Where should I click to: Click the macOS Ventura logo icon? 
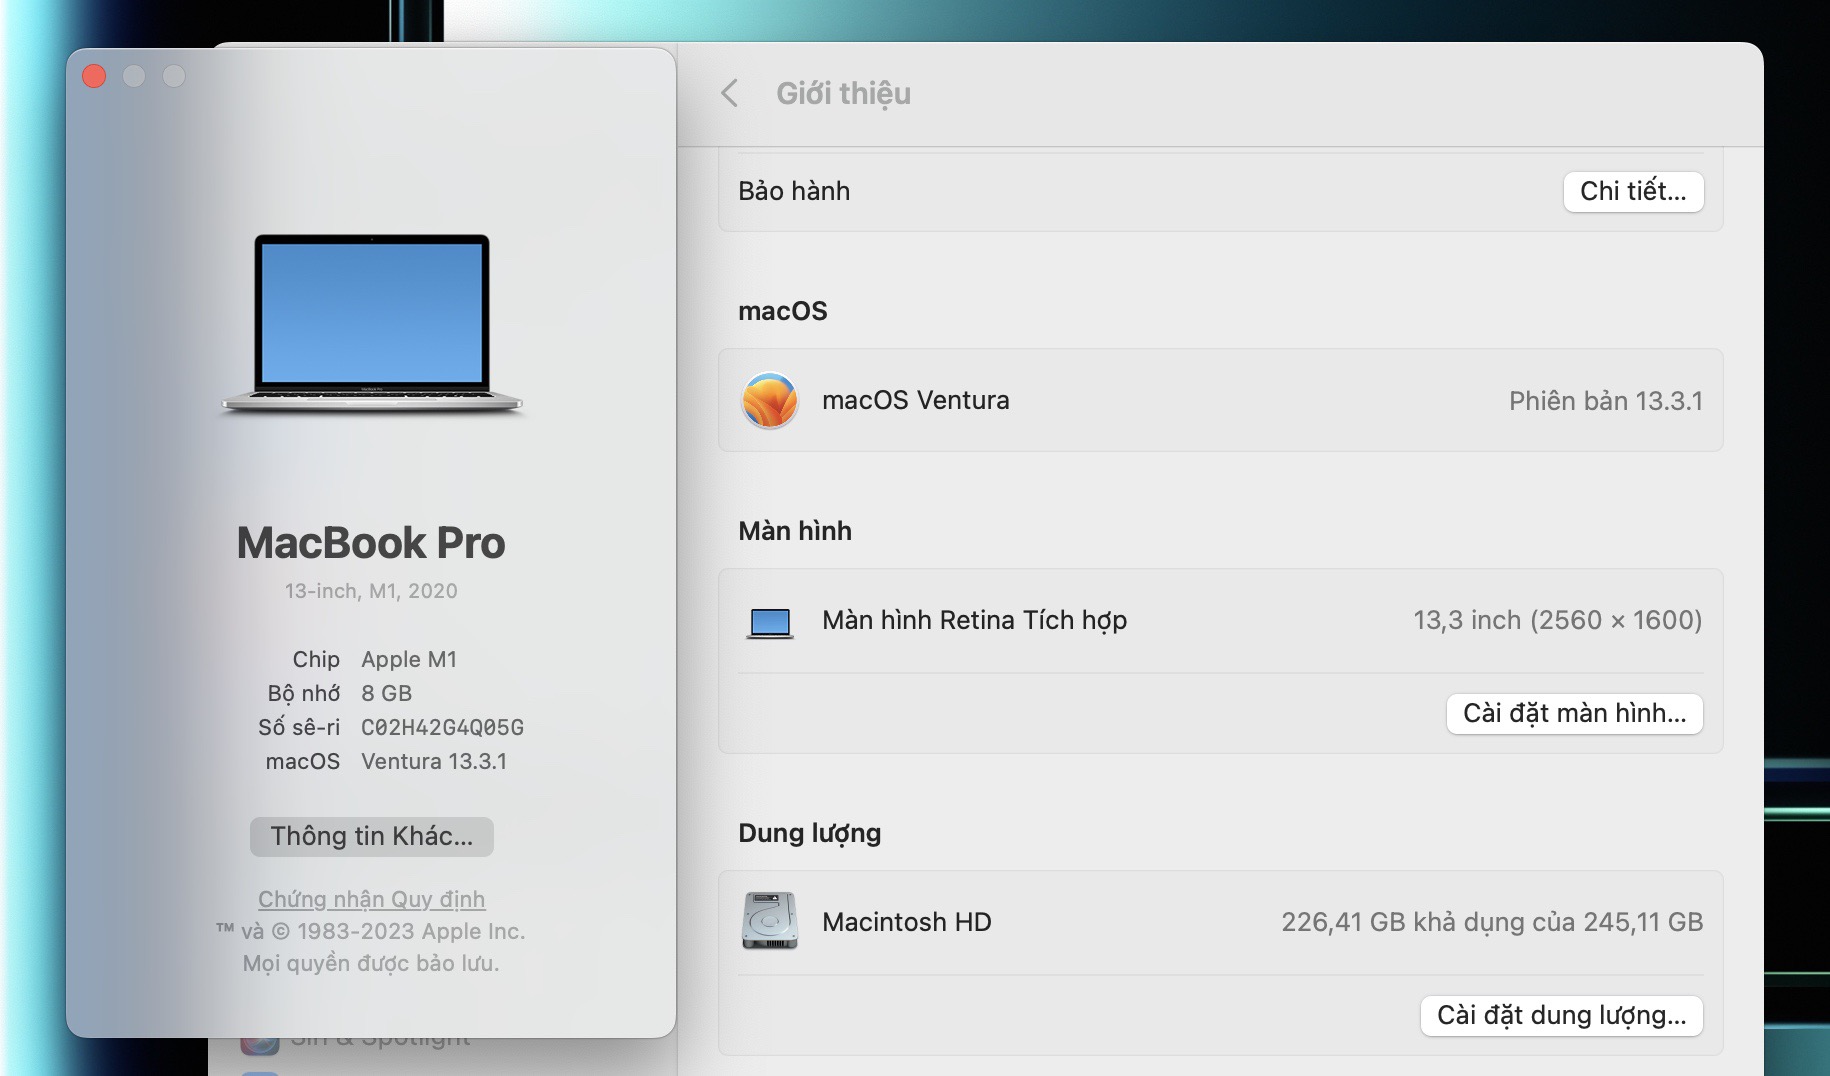pyautogui.click(x=769, y=400)
